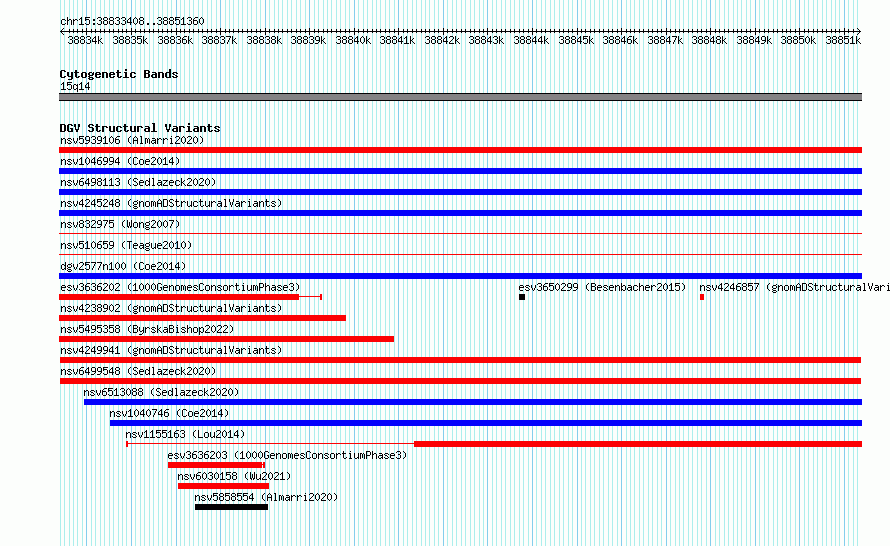Select the red bar under nsv4249941

pos(460,360)
